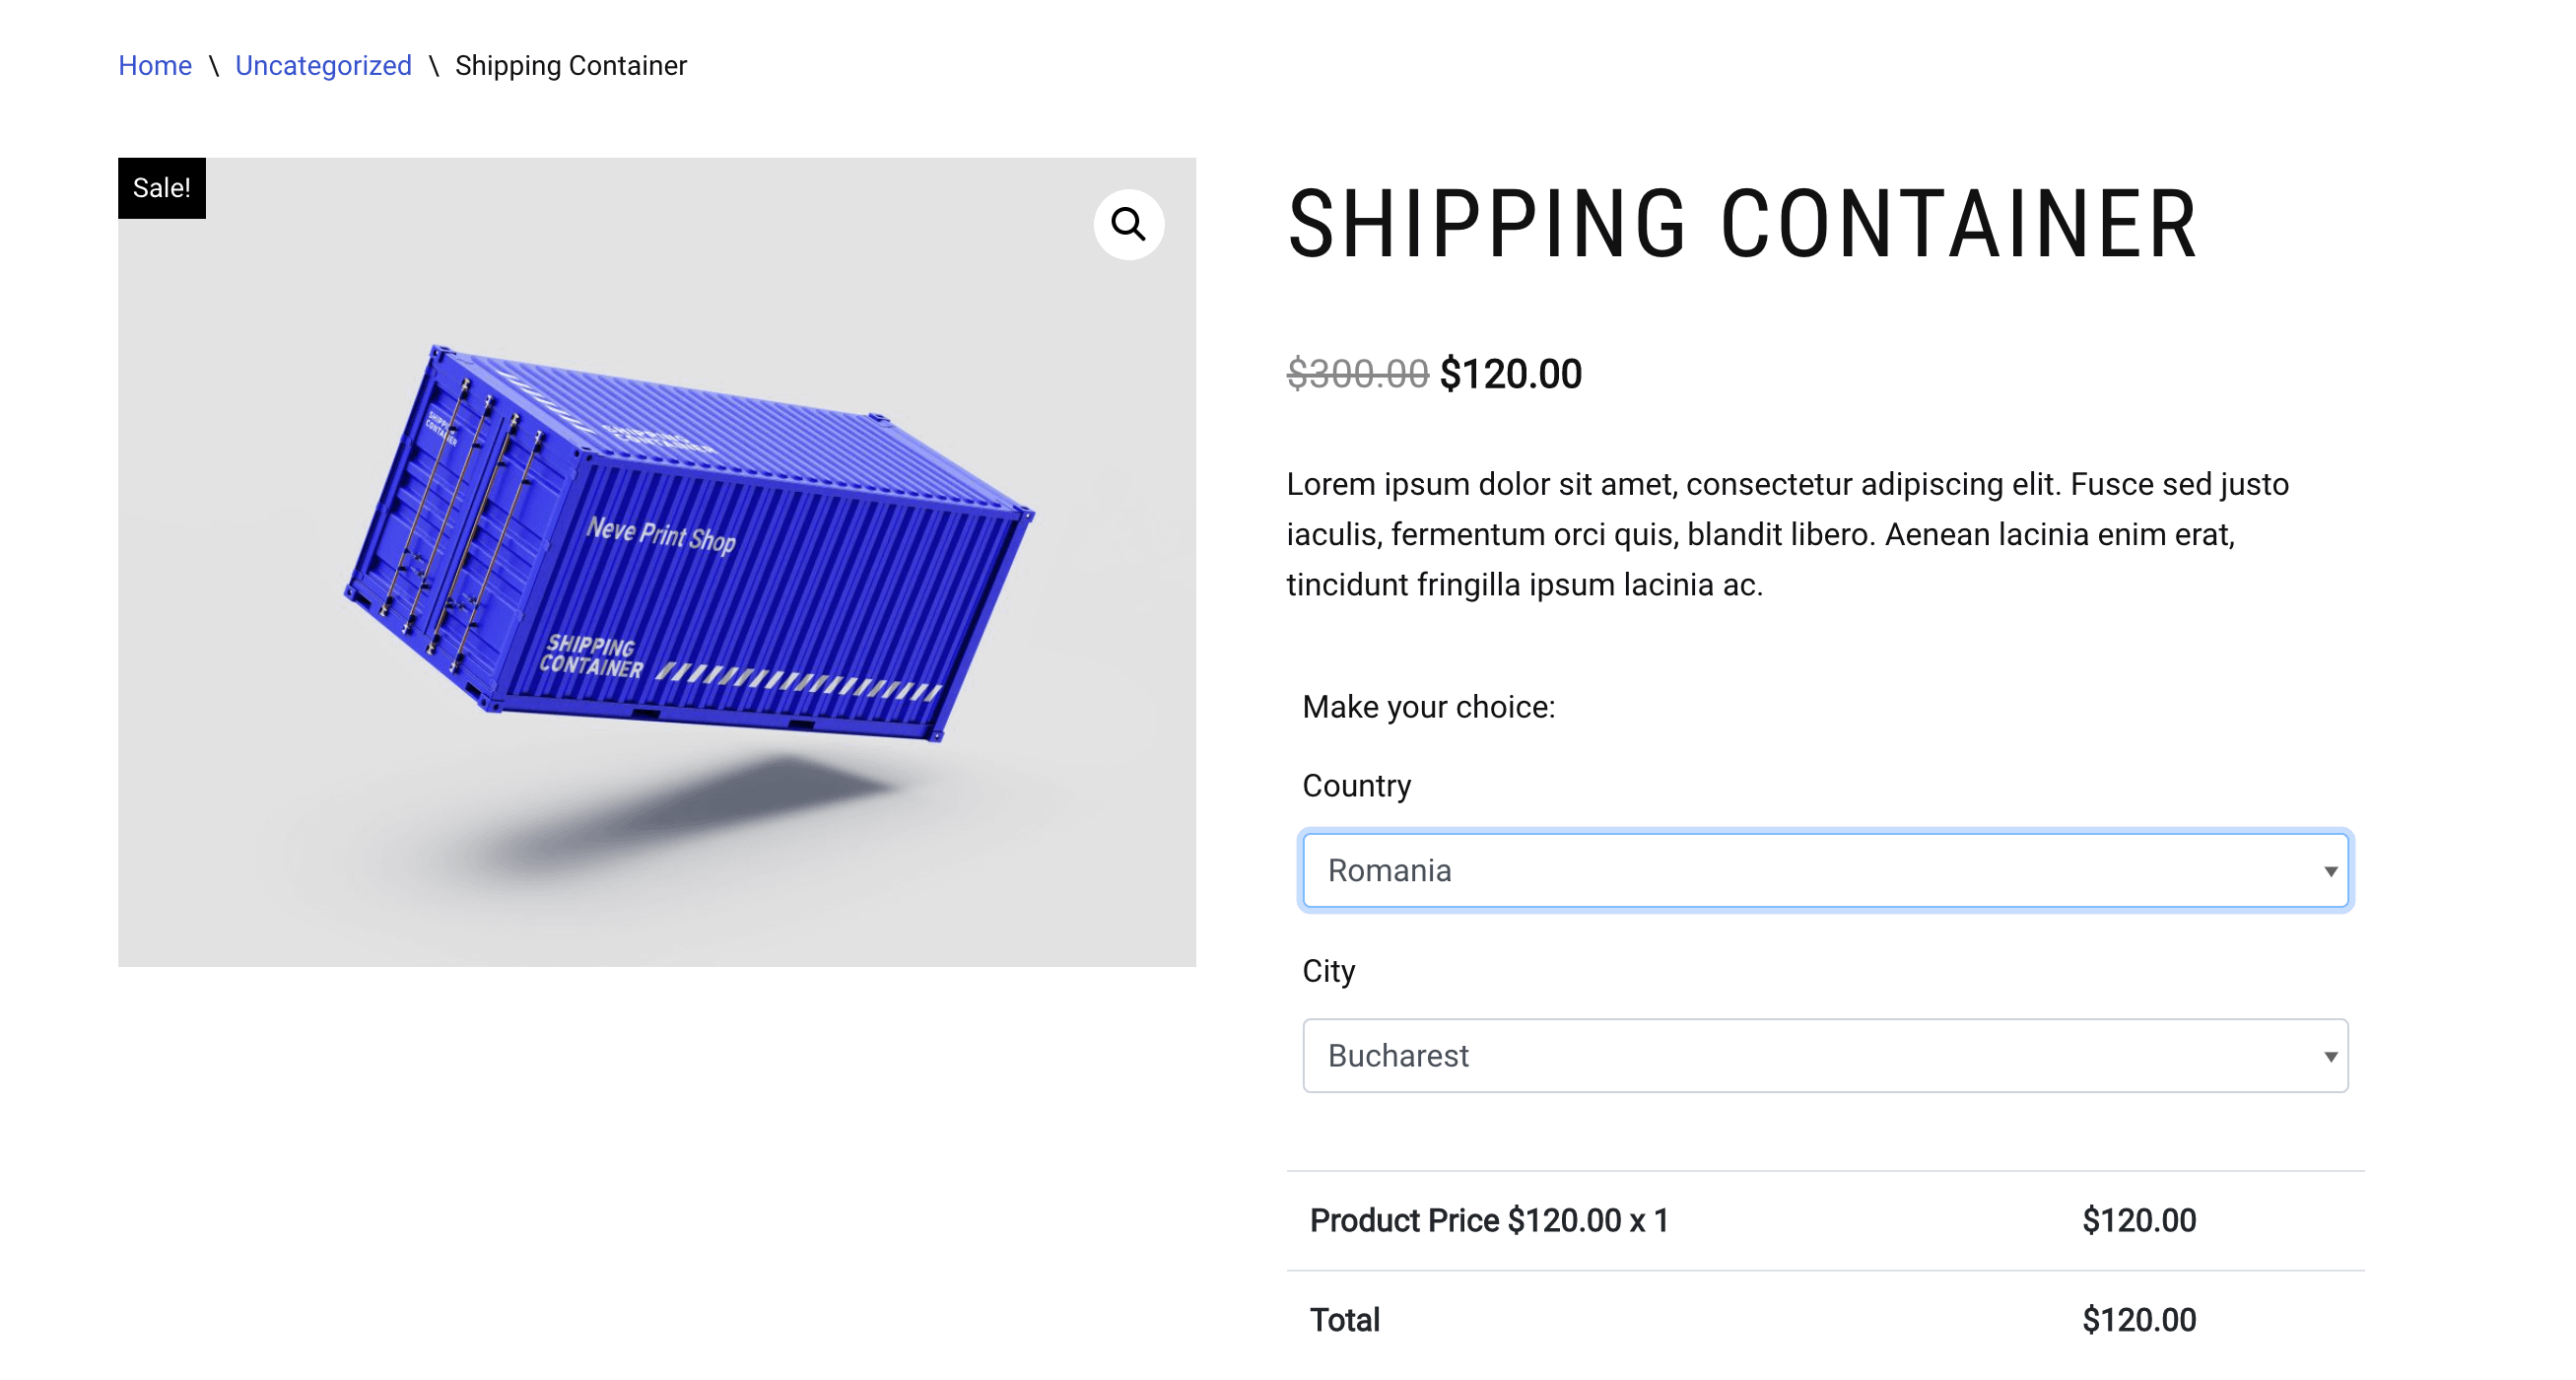Click the Total label text
Image resolution: width=2576 pixels, height=1380 pixels.
tap(1344, 1320)
